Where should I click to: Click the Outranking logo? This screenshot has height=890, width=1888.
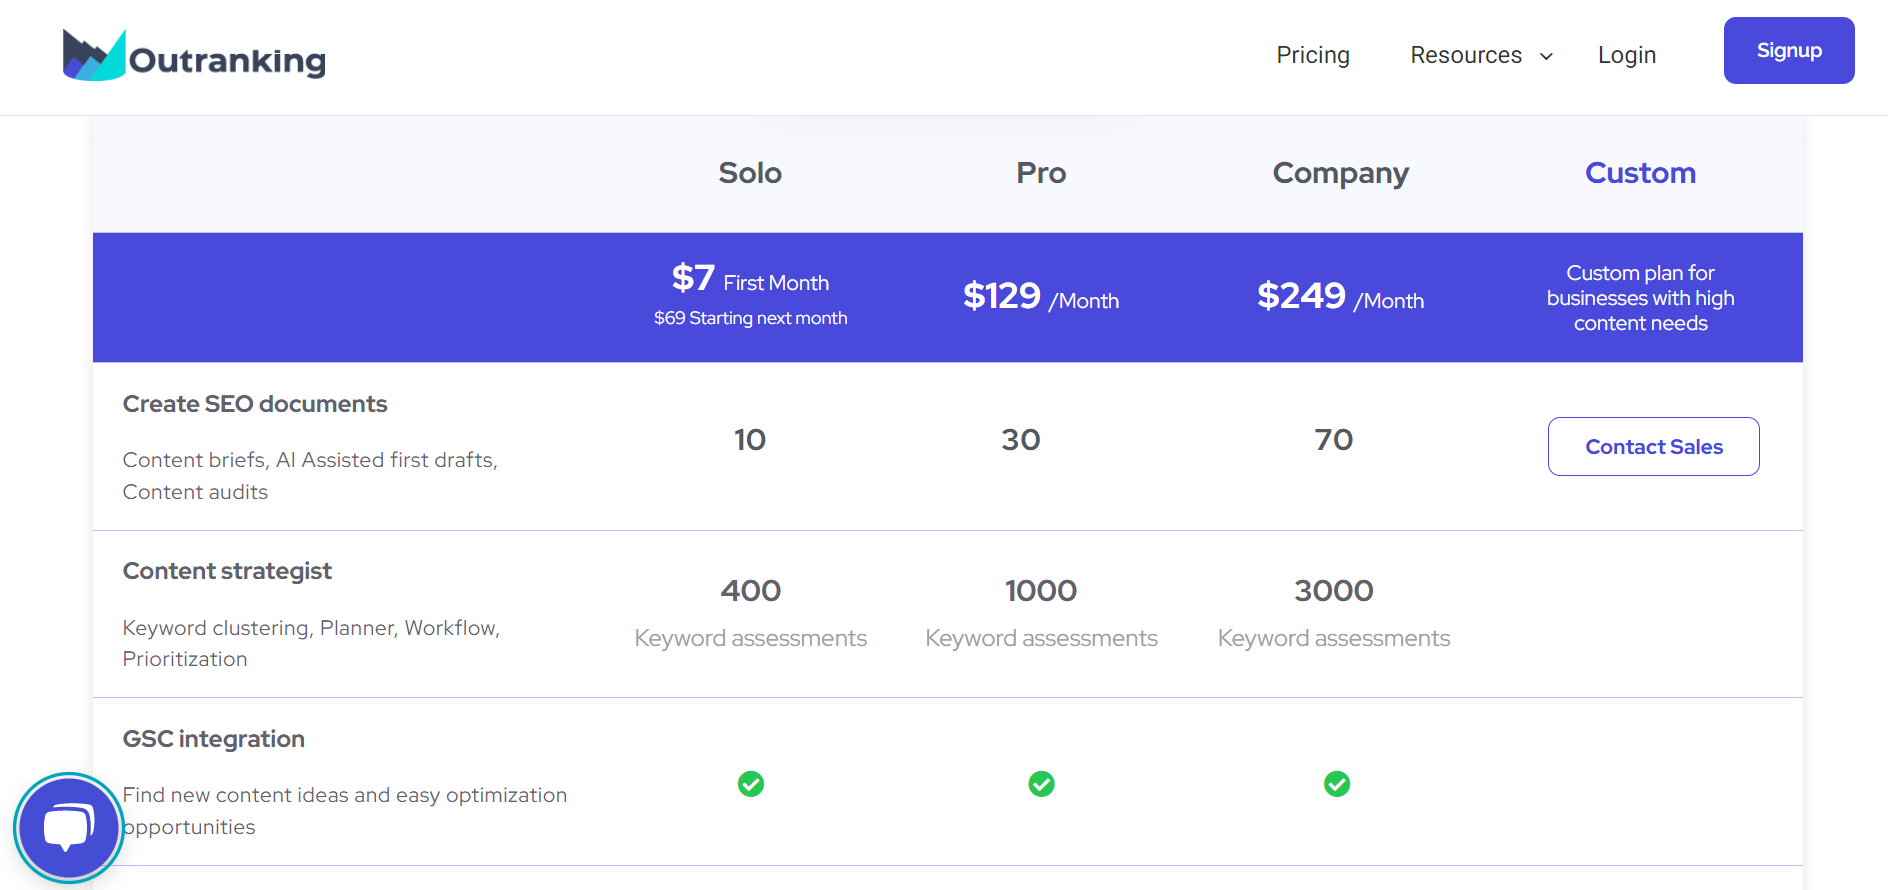point(194,55)
